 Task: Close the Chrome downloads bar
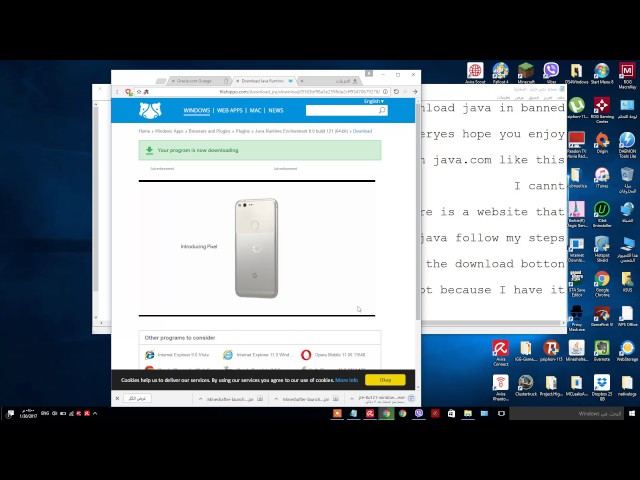(x=117, y=398)
